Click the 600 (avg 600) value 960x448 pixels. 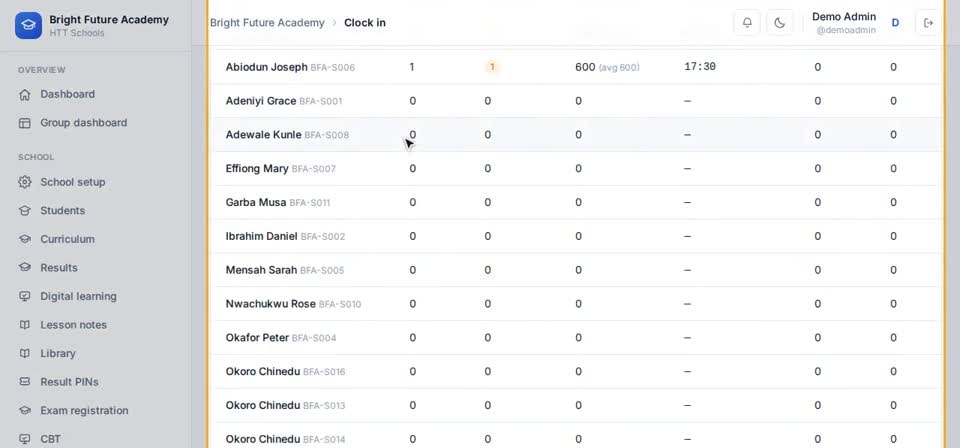pos(607,67)
